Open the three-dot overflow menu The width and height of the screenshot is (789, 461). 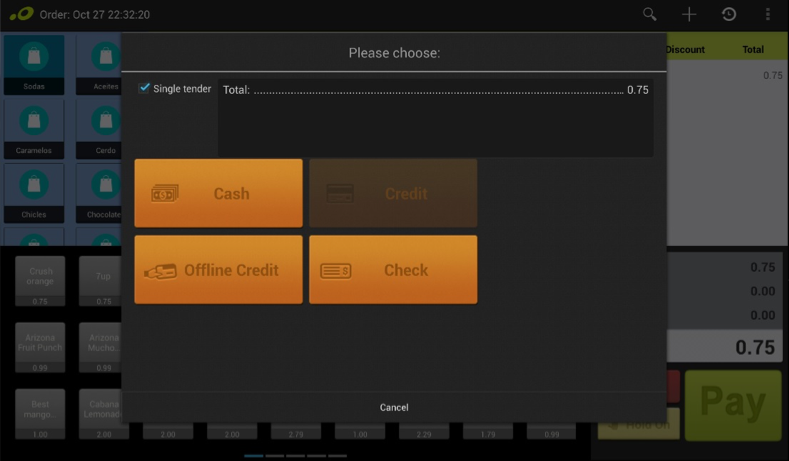(767, 14)
